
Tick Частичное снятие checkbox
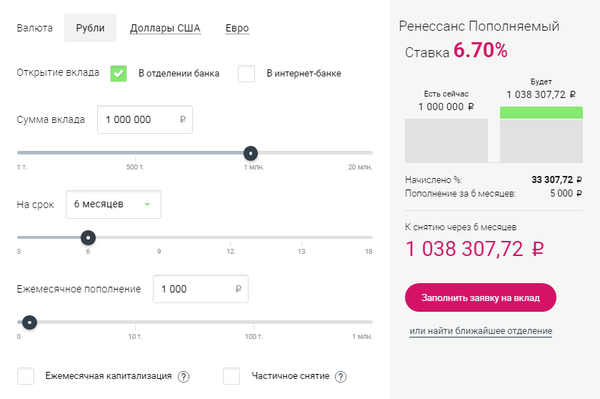tap(232, 376)
